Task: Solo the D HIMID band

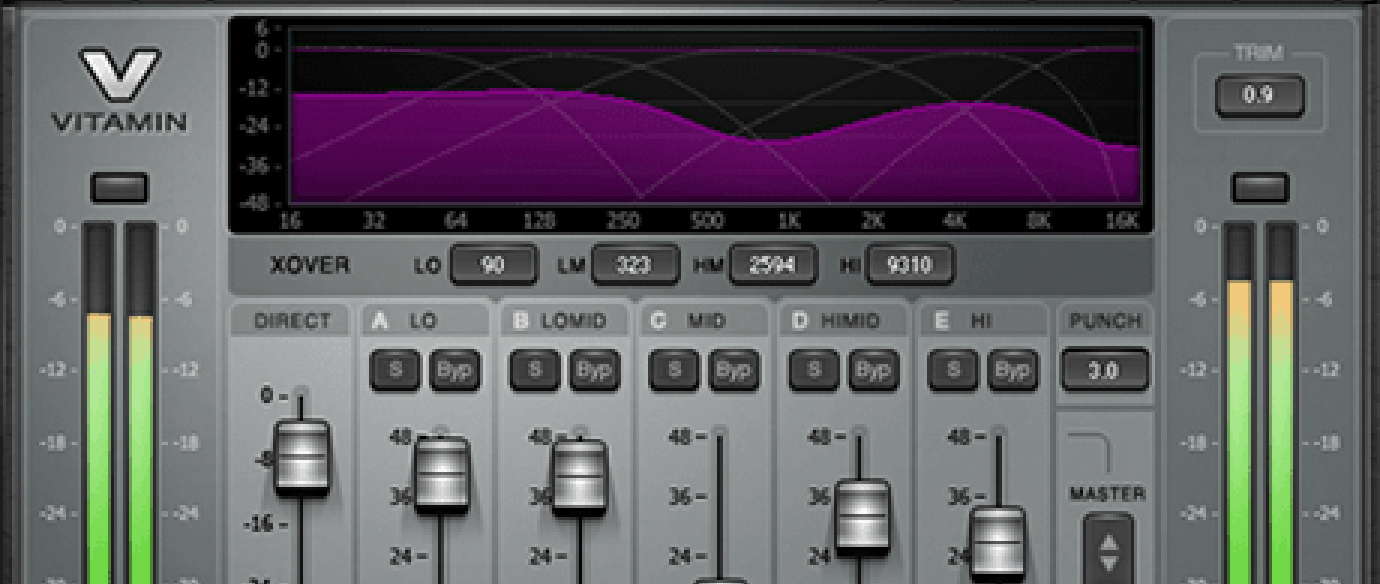Action: click(x=814, y=370)
